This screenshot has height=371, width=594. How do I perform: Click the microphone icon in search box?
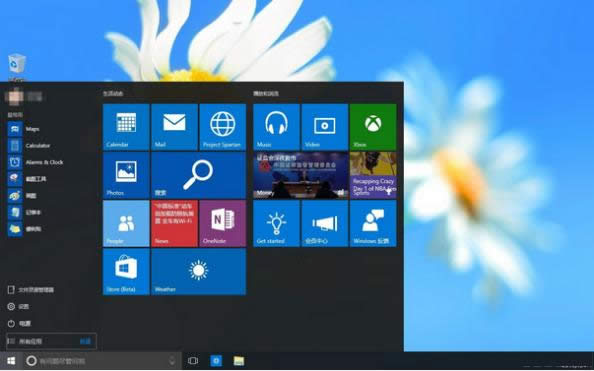(x=172, y=361)
